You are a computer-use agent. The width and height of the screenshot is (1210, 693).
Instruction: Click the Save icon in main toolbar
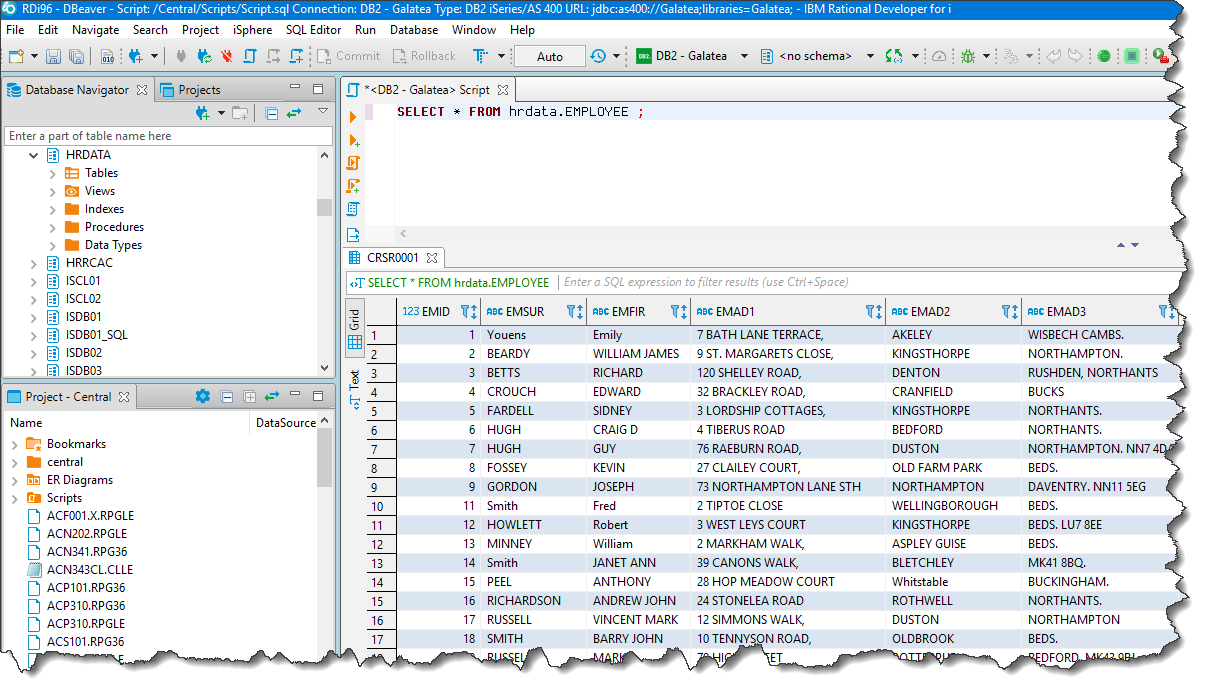pos(52,57)
